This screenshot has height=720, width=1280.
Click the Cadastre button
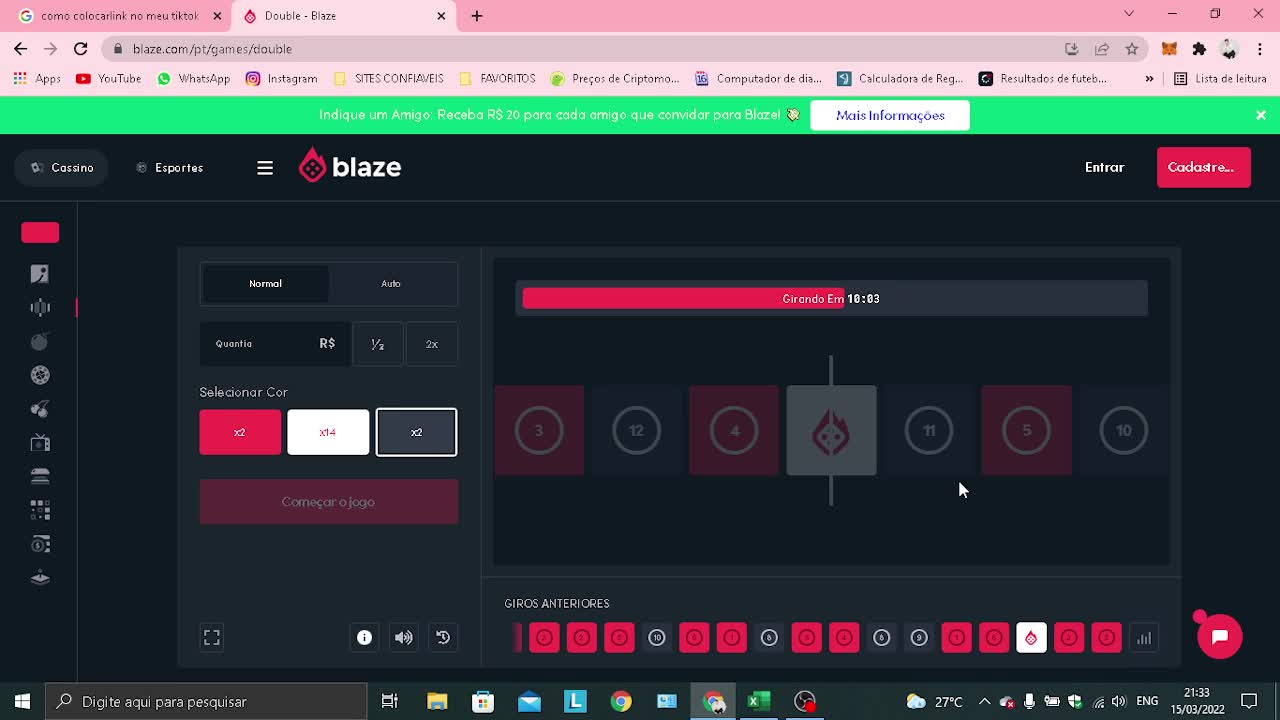click(x=1203, y=167)
